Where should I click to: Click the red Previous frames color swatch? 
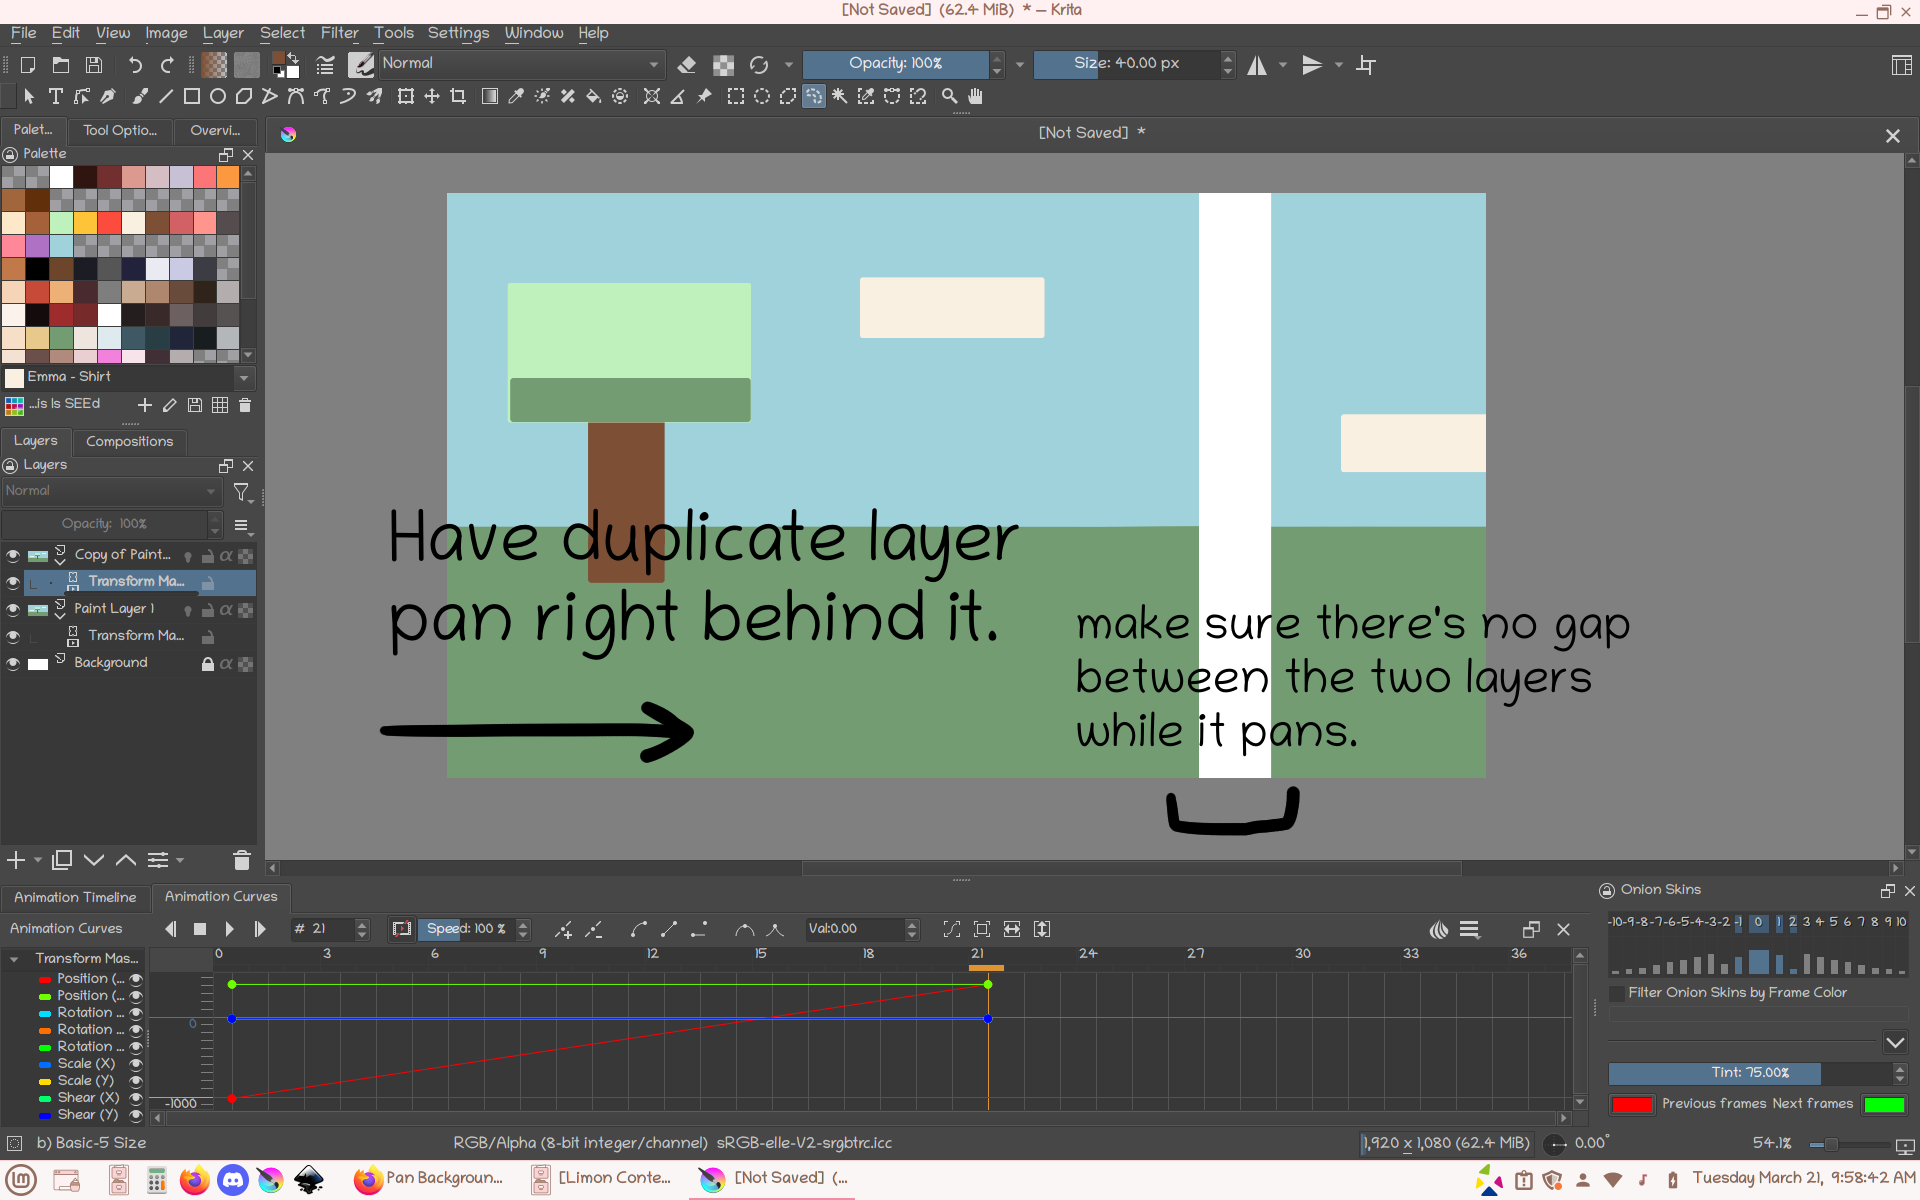click(x=1632, y=1104)
